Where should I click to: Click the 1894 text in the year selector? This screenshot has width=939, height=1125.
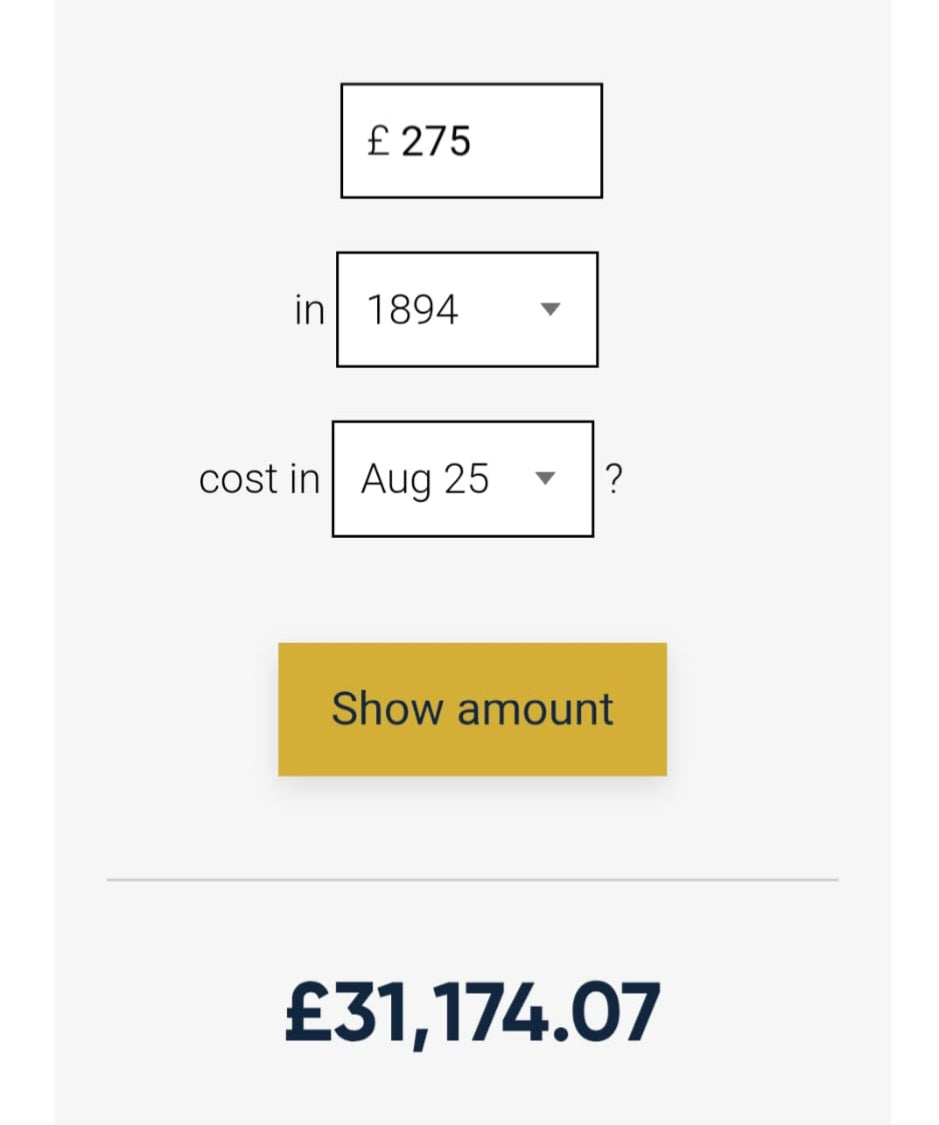(x=412, y=310)
